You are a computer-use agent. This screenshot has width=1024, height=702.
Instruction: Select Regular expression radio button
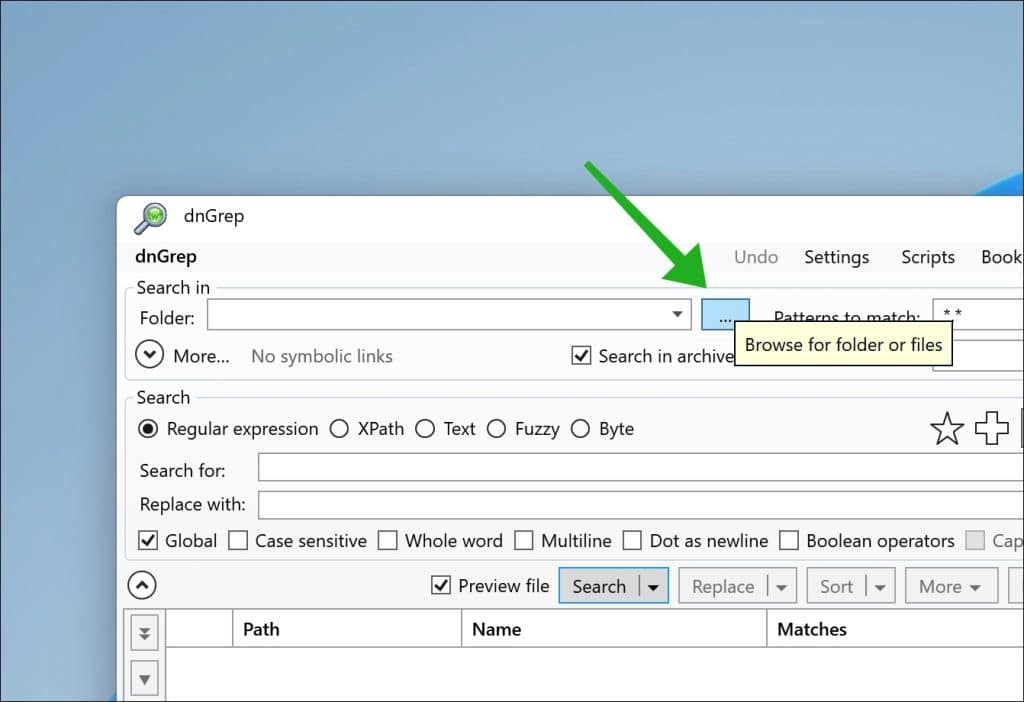tap(148, 429)
